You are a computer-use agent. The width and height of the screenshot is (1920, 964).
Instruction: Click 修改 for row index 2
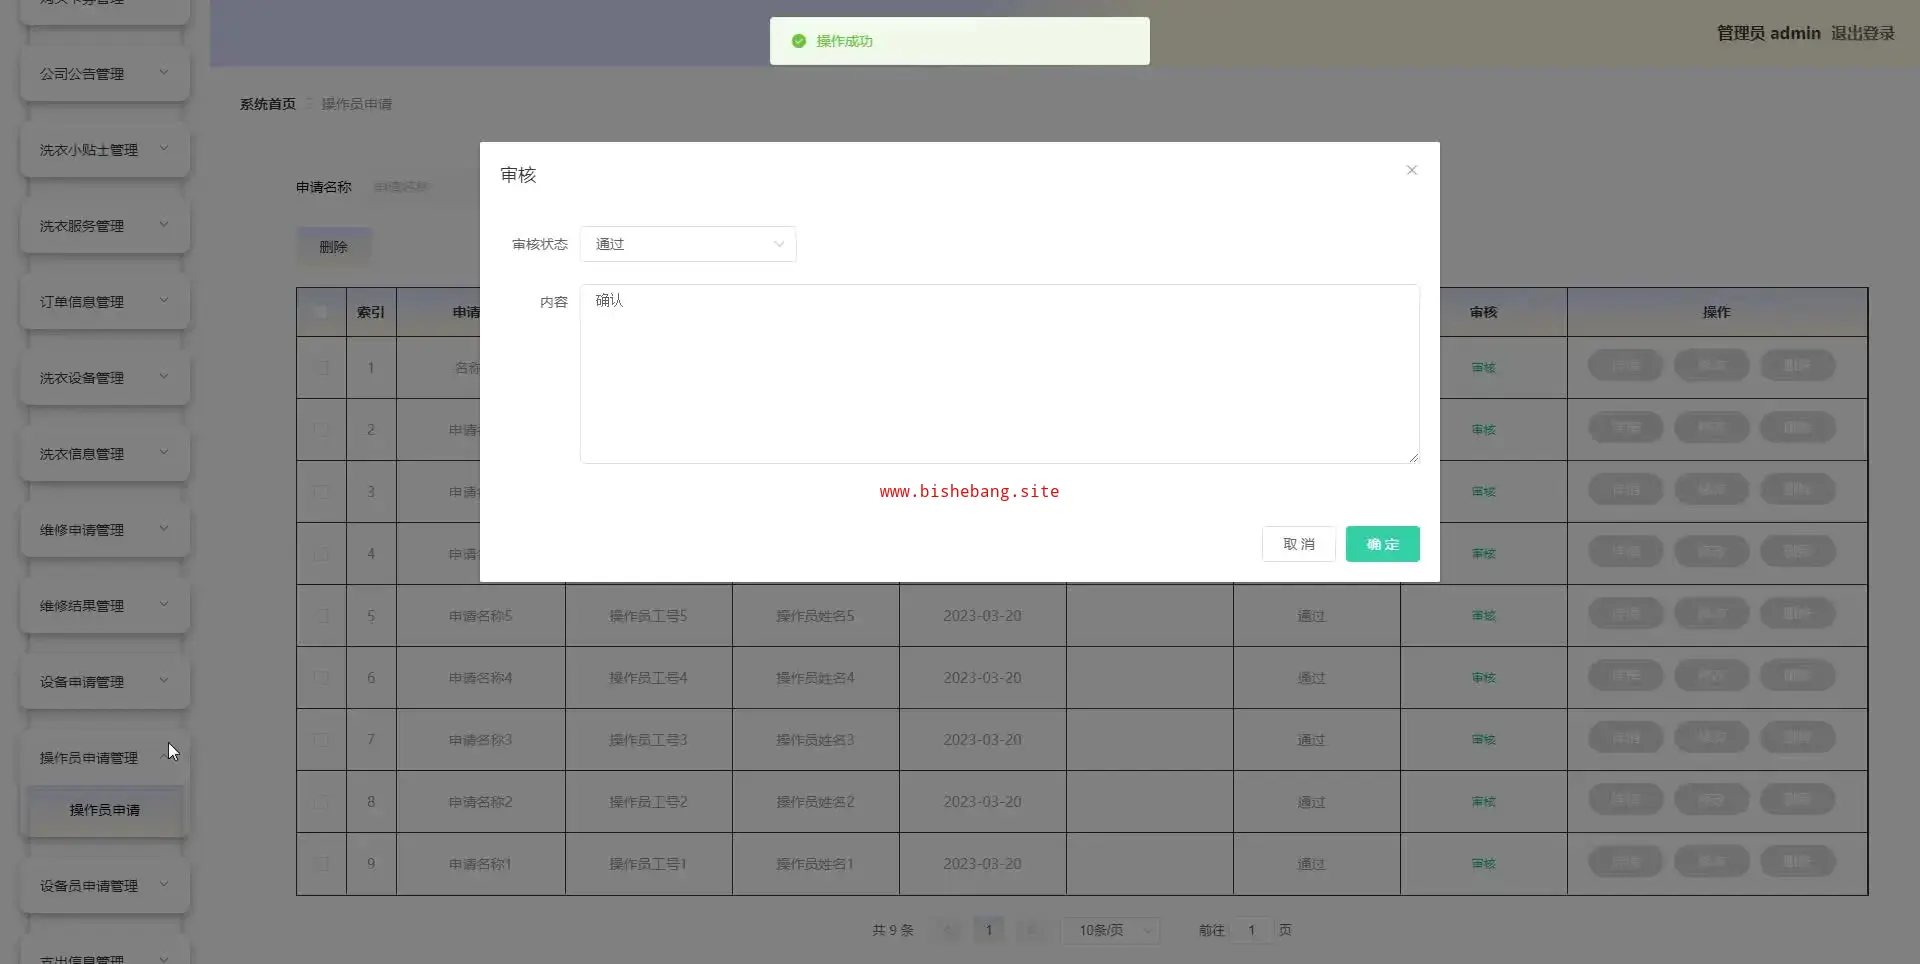point(1711,427)
